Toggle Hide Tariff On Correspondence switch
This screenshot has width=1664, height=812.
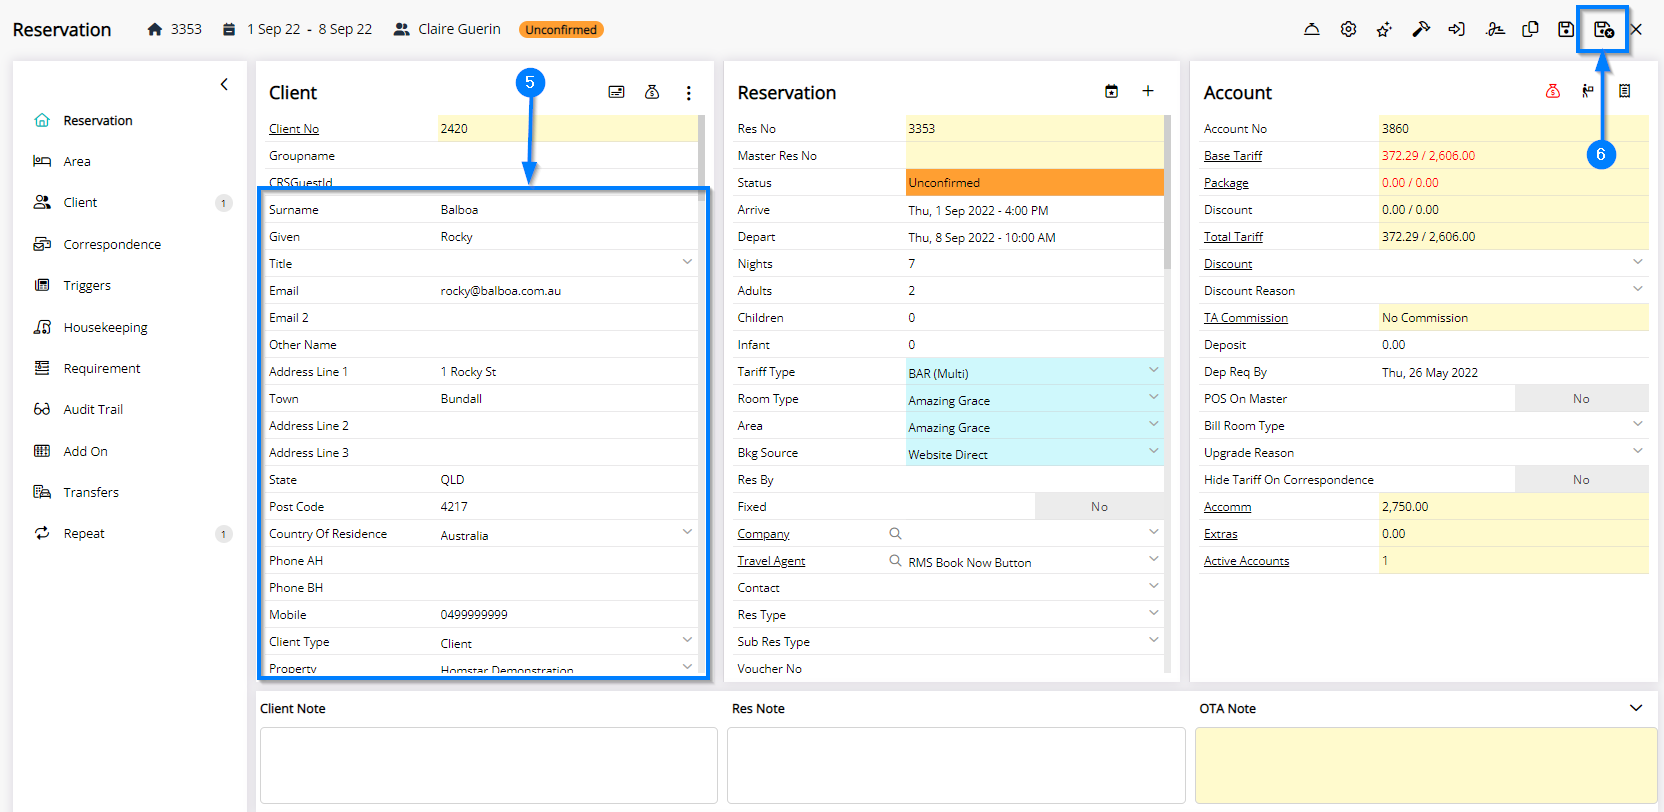(1580, 480)
